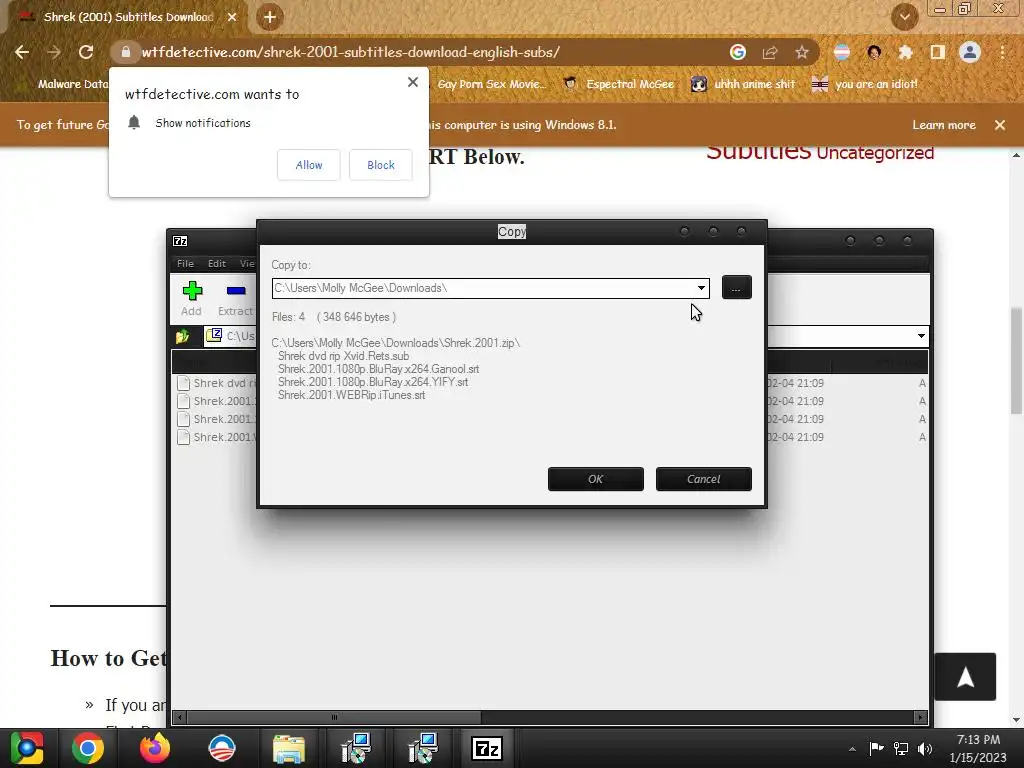Click the address bar URL
Image resolution: width=1024 pixels, height=768 pixels.
pos(351,52)
